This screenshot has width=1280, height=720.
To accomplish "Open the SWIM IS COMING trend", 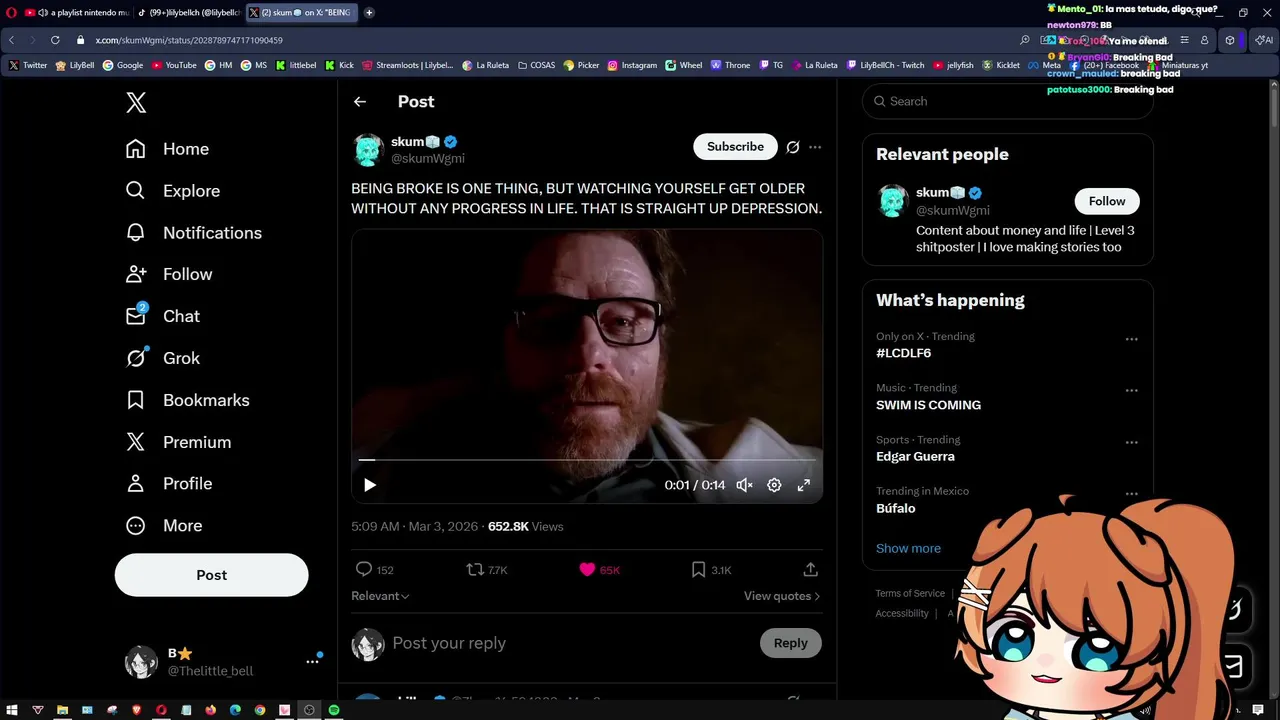I will (x=928, y=405).
